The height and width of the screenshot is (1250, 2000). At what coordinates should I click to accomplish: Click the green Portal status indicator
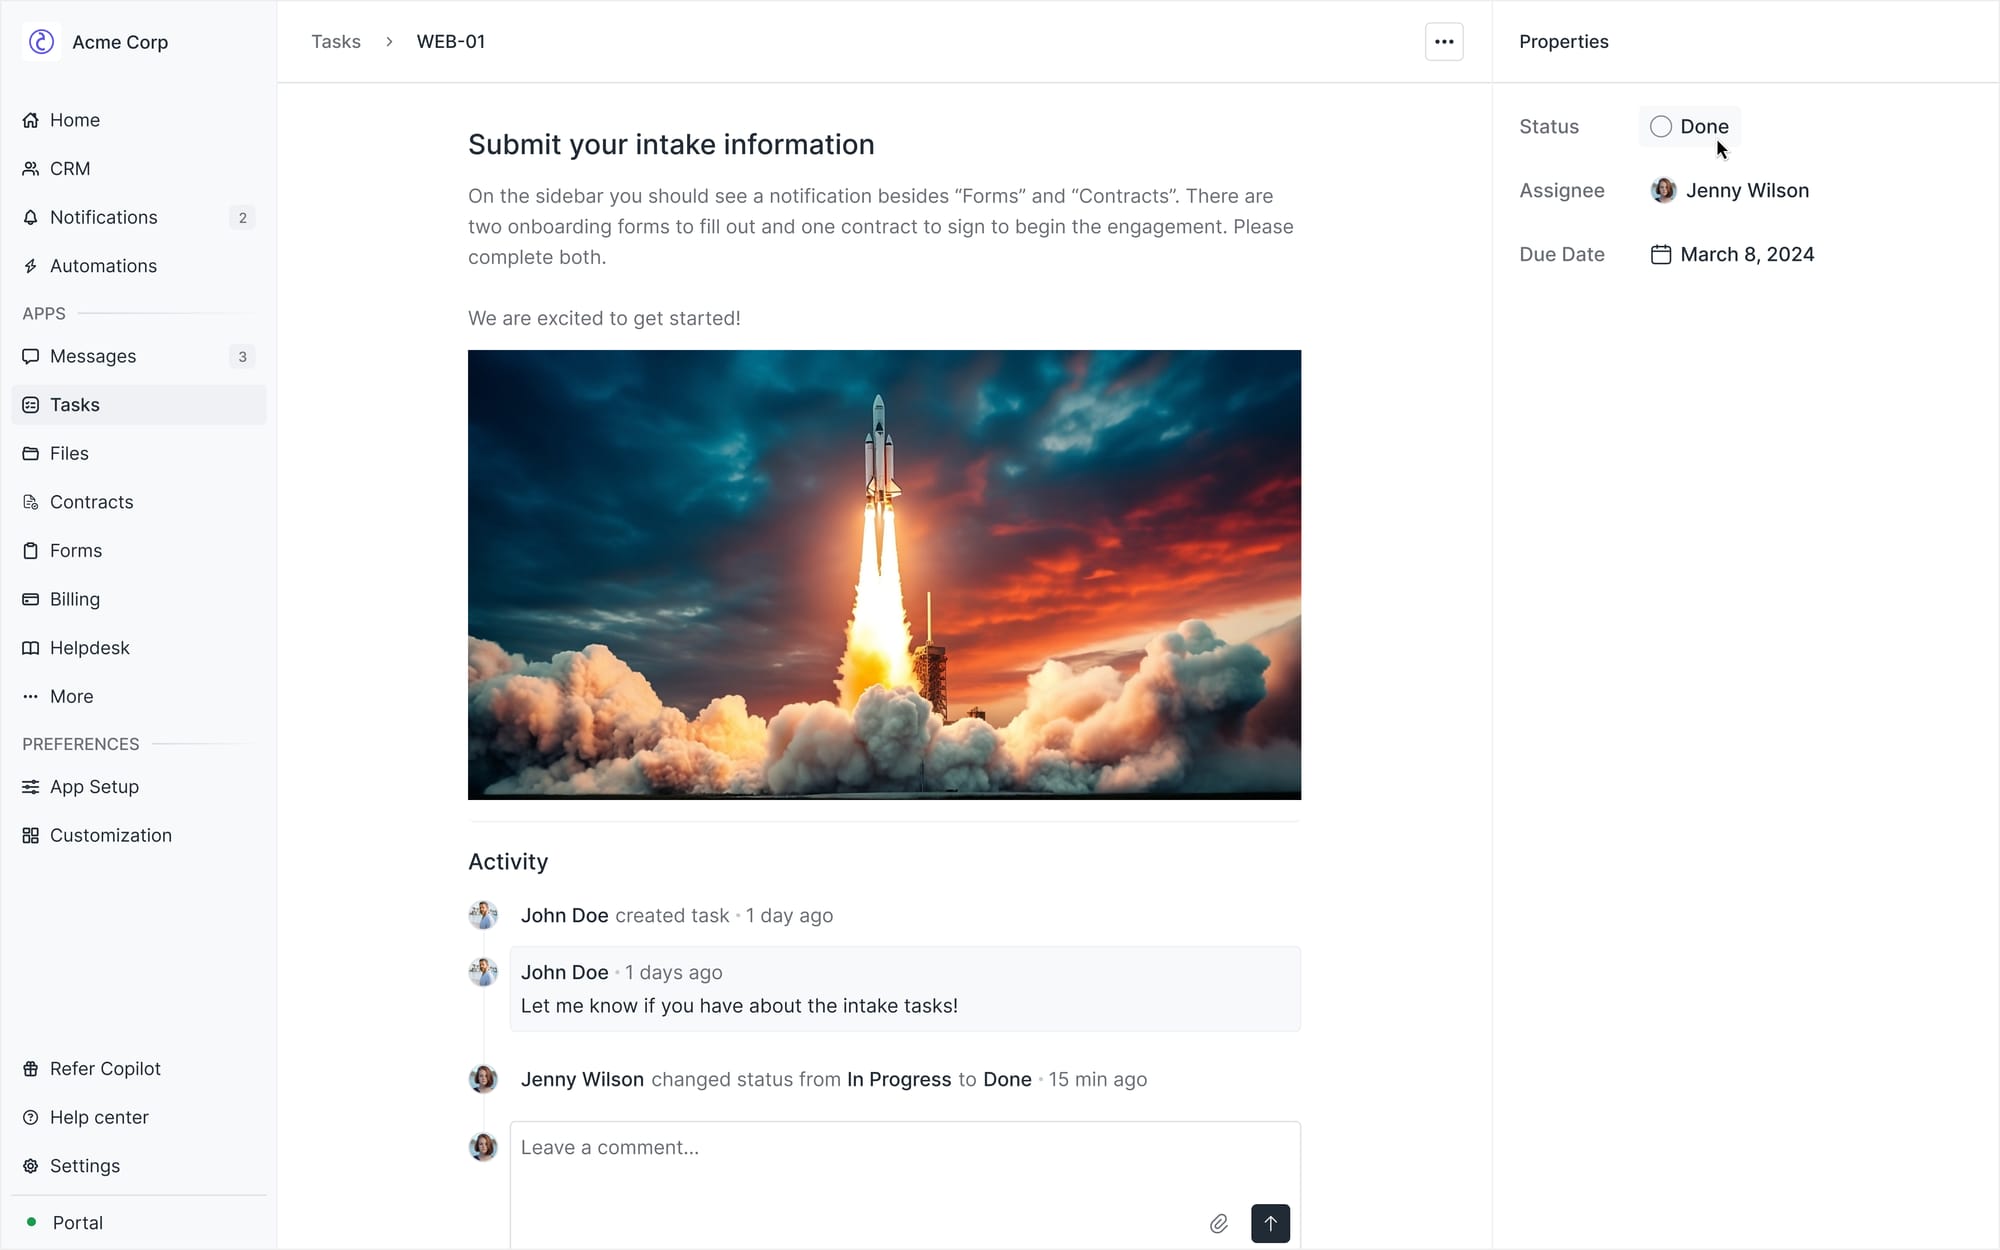(32, 1222)
